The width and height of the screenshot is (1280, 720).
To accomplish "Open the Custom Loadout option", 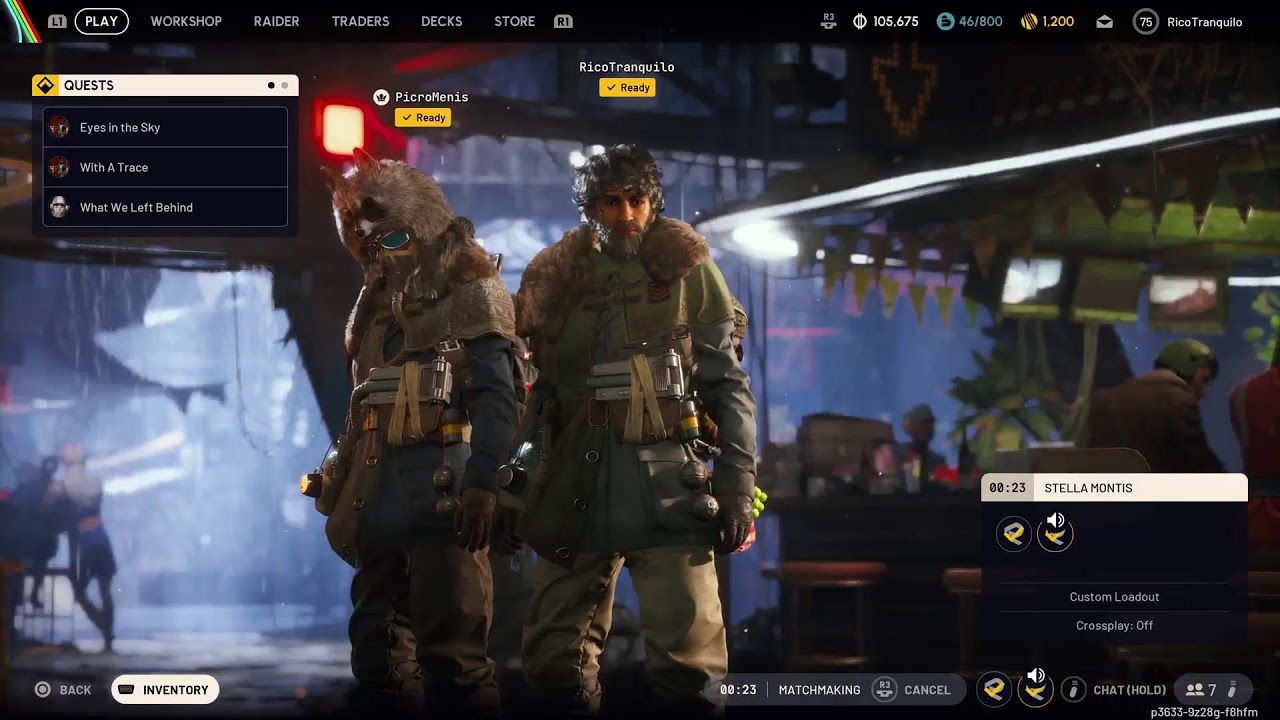I will [1114, 597].
